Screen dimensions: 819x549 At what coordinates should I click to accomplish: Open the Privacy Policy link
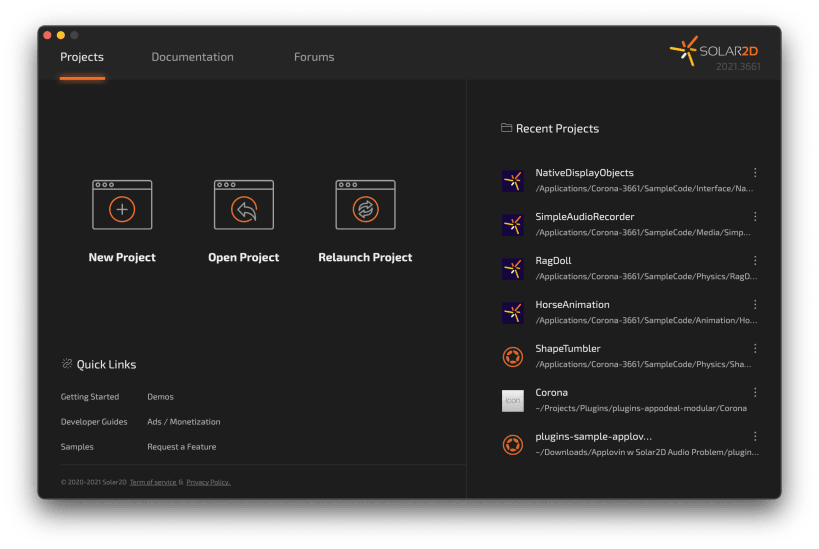[208, 482]
